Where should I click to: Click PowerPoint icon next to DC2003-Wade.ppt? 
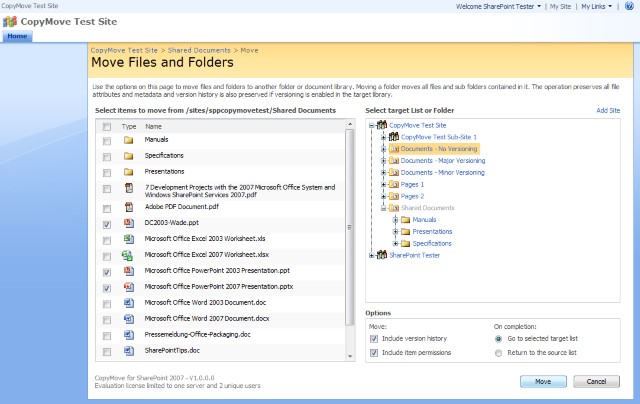click(128, 224)
